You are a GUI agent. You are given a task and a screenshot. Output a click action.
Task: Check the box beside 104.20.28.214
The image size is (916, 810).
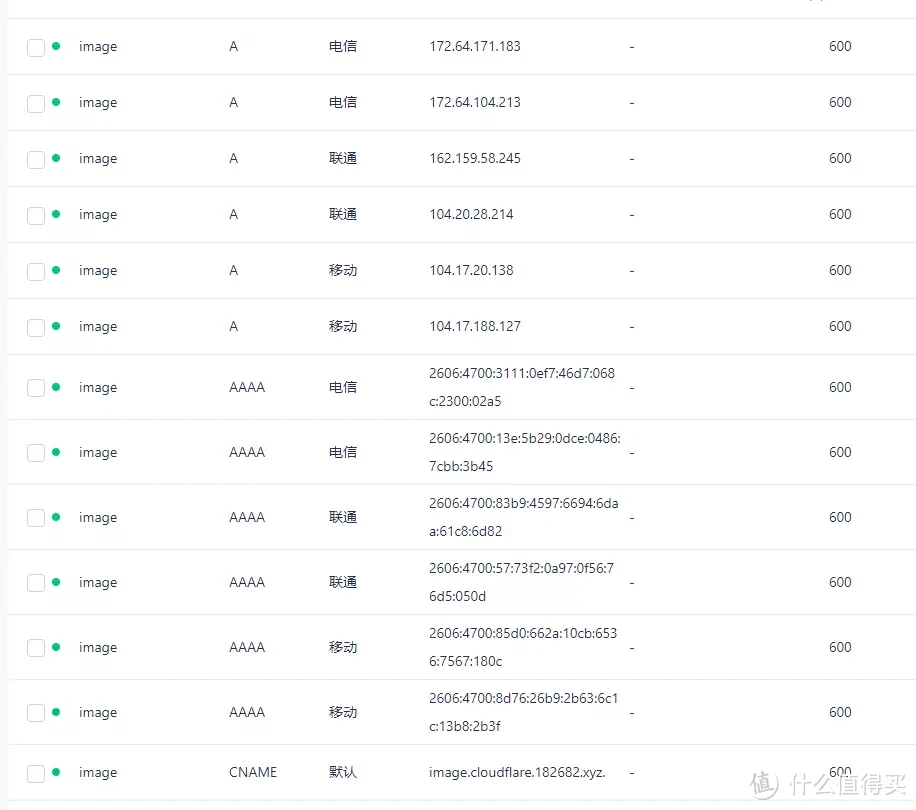click(36, 216)
